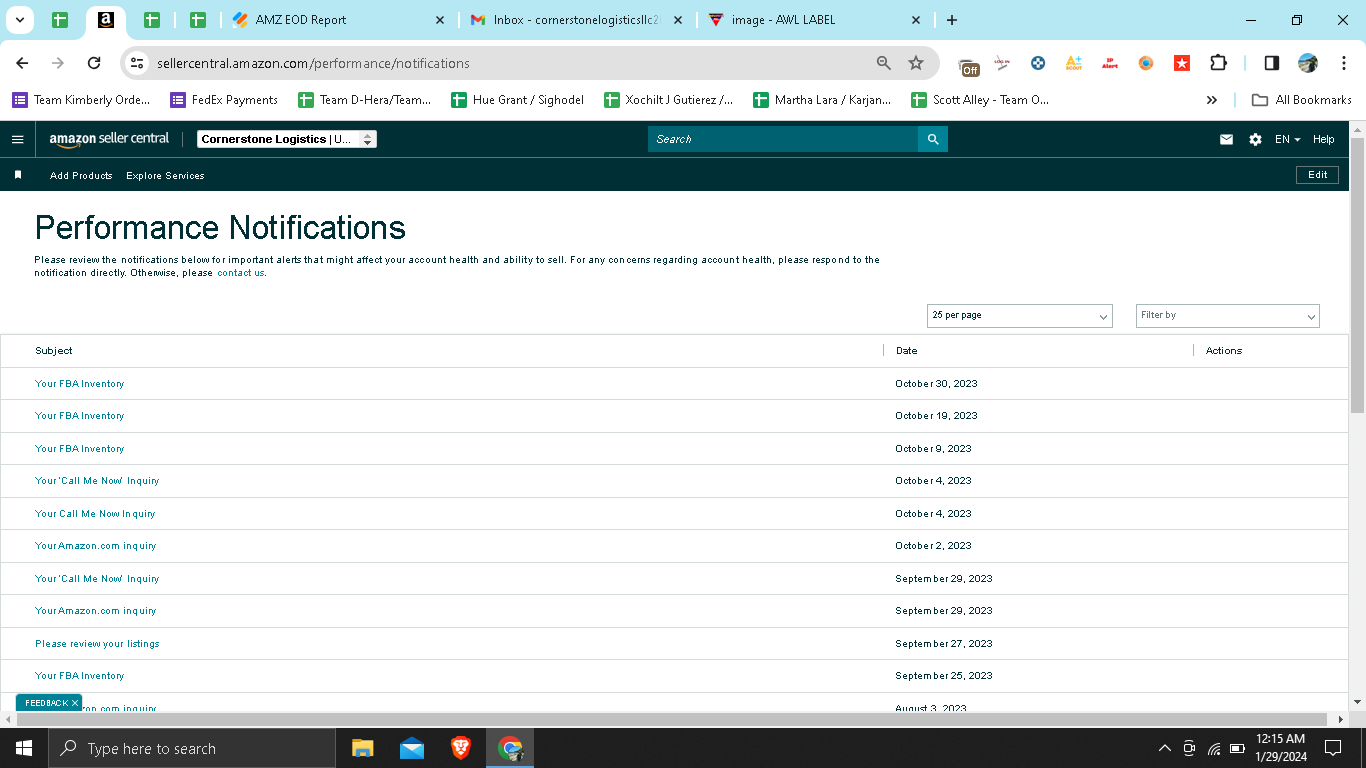Open the Help menu item
This screenshot has width=1366, height=768.
(x=1324, y=139)
